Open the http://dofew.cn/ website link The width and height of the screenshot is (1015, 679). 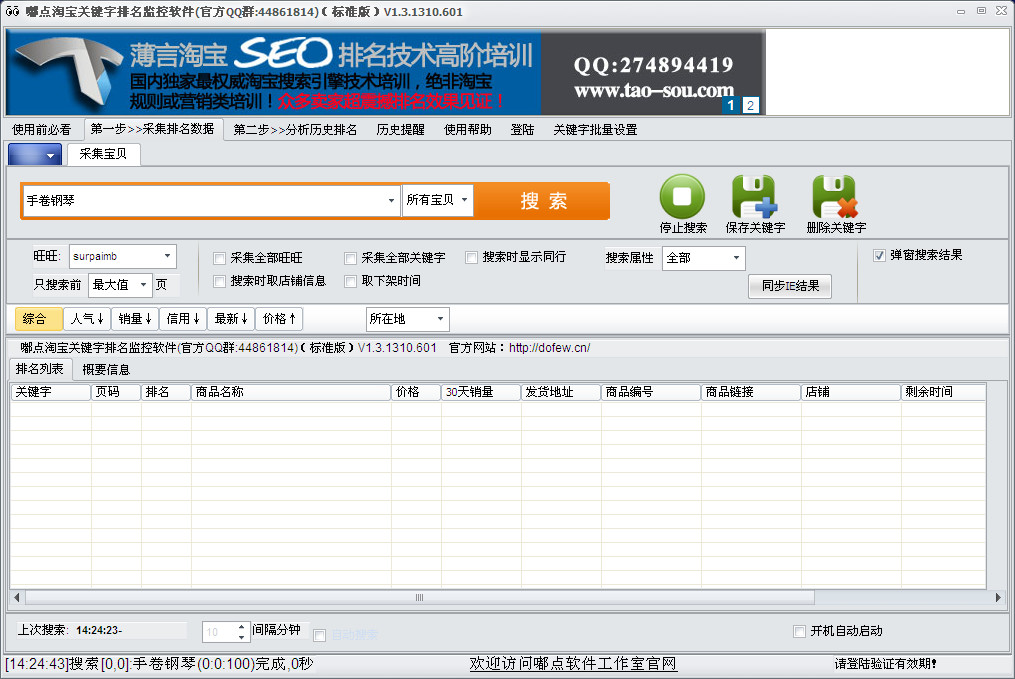click(550, 348)
